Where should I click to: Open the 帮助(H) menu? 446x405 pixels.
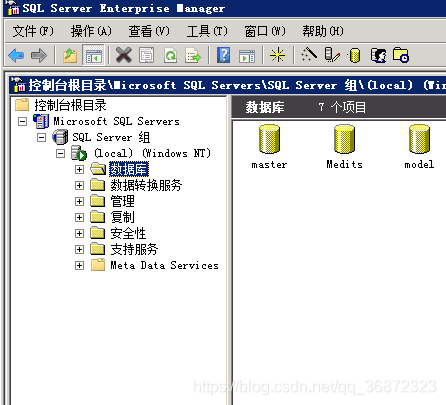point(323,31)
